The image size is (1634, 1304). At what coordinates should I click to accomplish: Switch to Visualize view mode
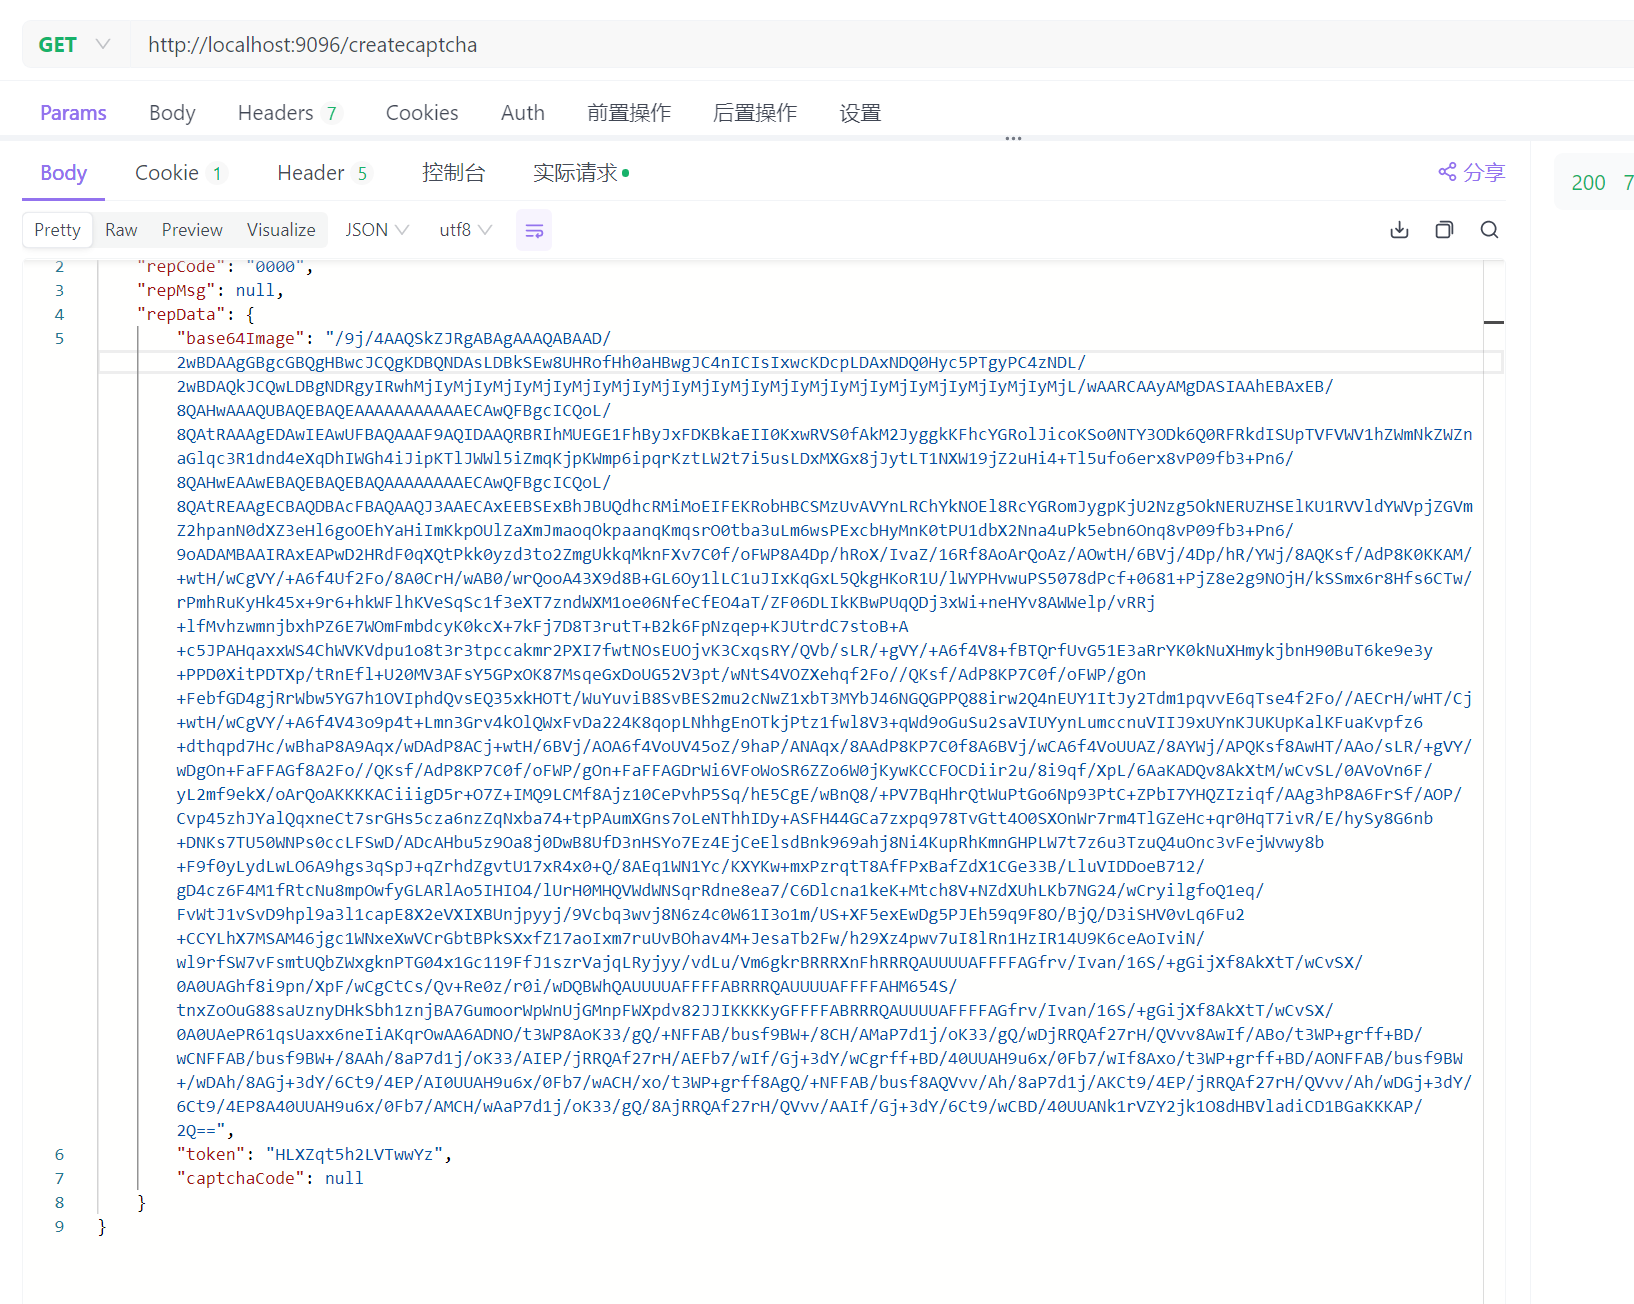click(x=281, y=230)
